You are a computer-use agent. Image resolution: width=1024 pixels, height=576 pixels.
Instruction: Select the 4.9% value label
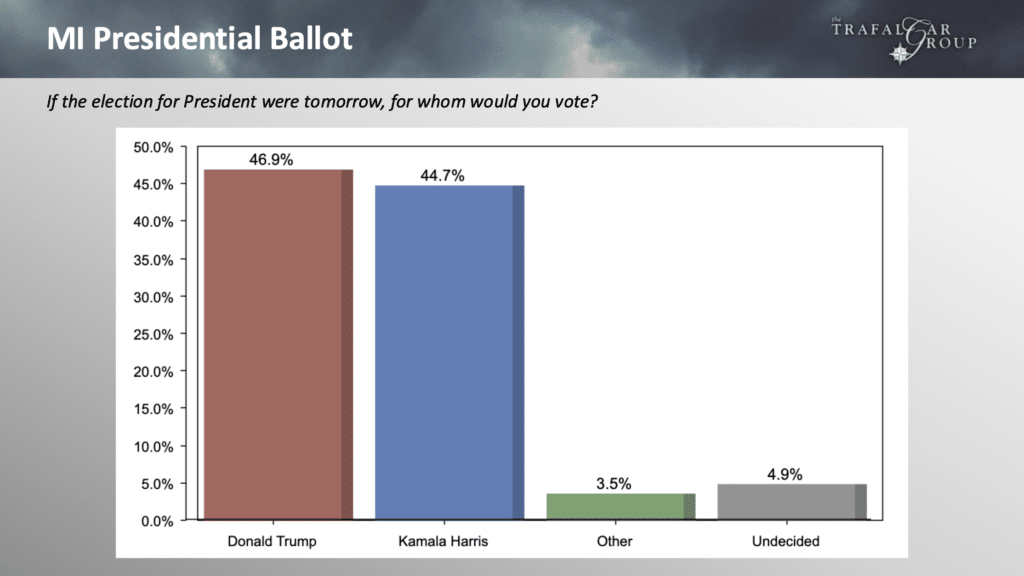[784, 473]
